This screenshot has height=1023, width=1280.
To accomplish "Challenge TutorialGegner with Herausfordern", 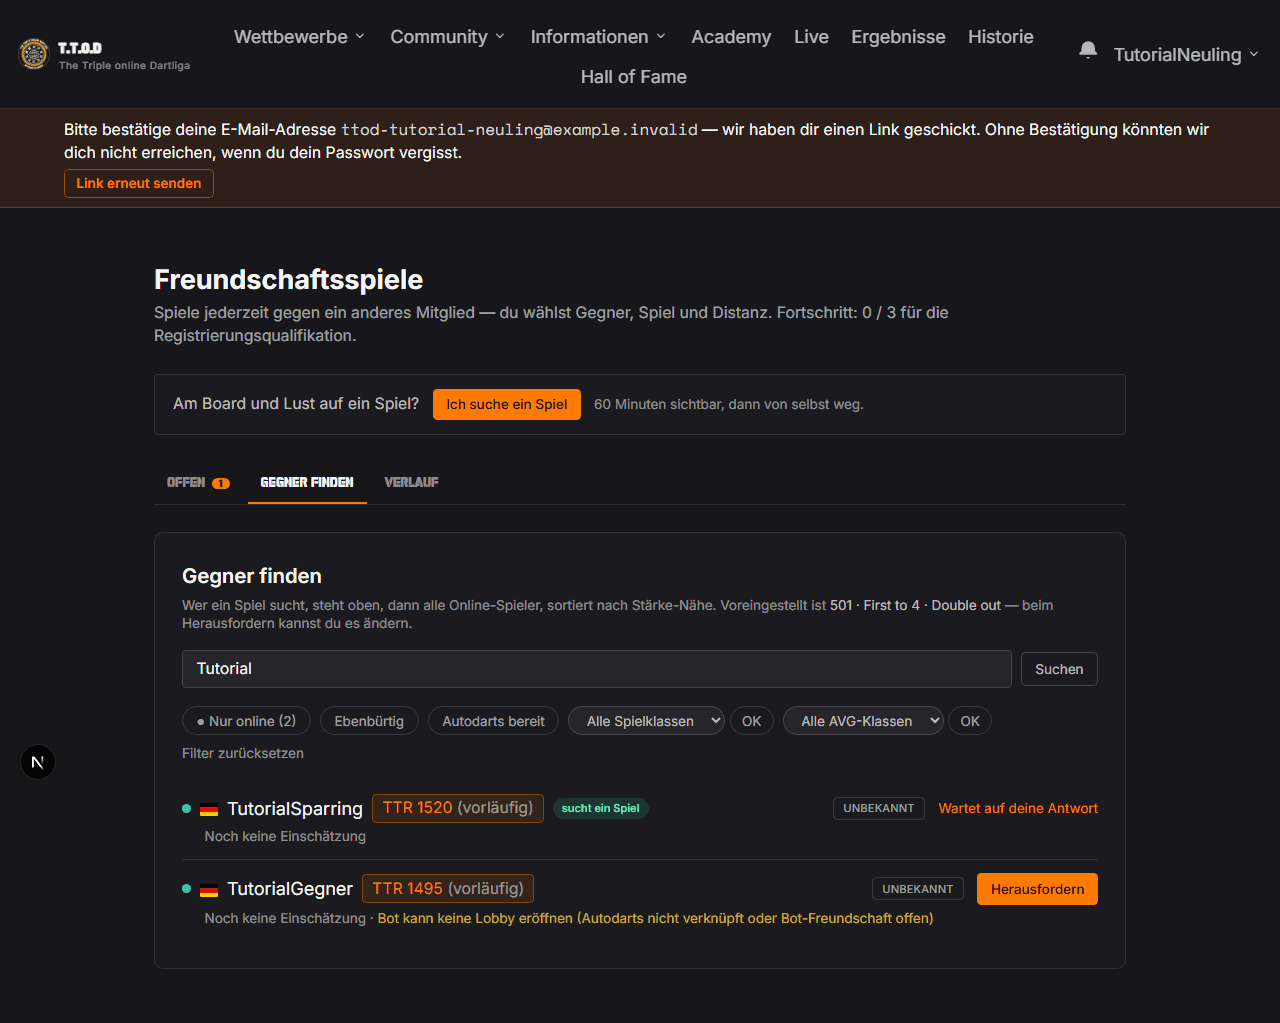I will [1037, 889].
